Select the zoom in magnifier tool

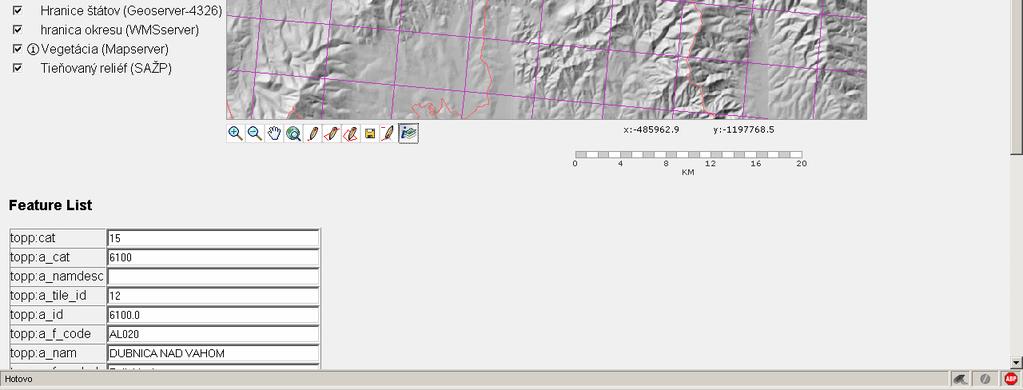(236, 134)
